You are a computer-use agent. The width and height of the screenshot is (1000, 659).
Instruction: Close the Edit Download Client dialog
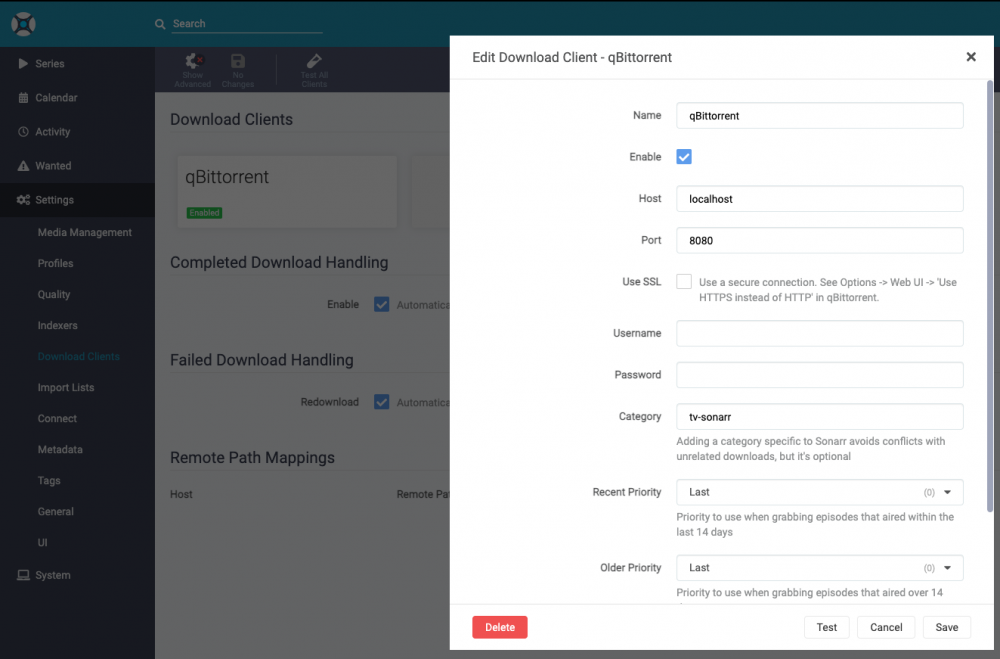click(971, 57)
